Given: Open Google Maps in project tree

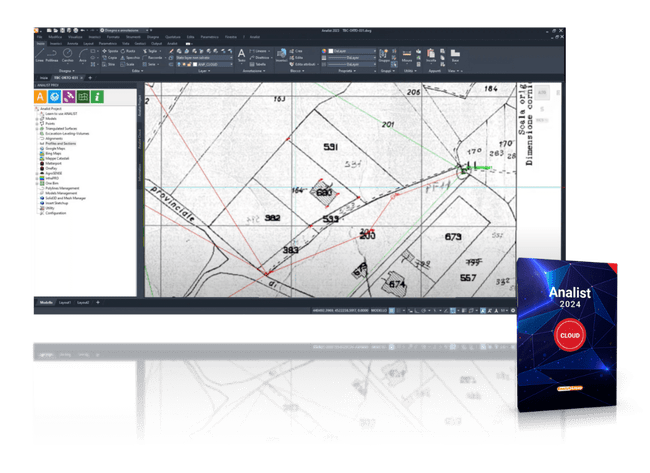Looking at the screenshot, I should tap(53, 148).
